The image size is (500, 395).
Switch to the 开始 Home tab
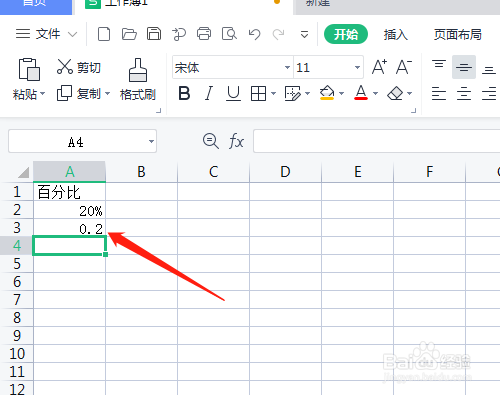(346, 34)
